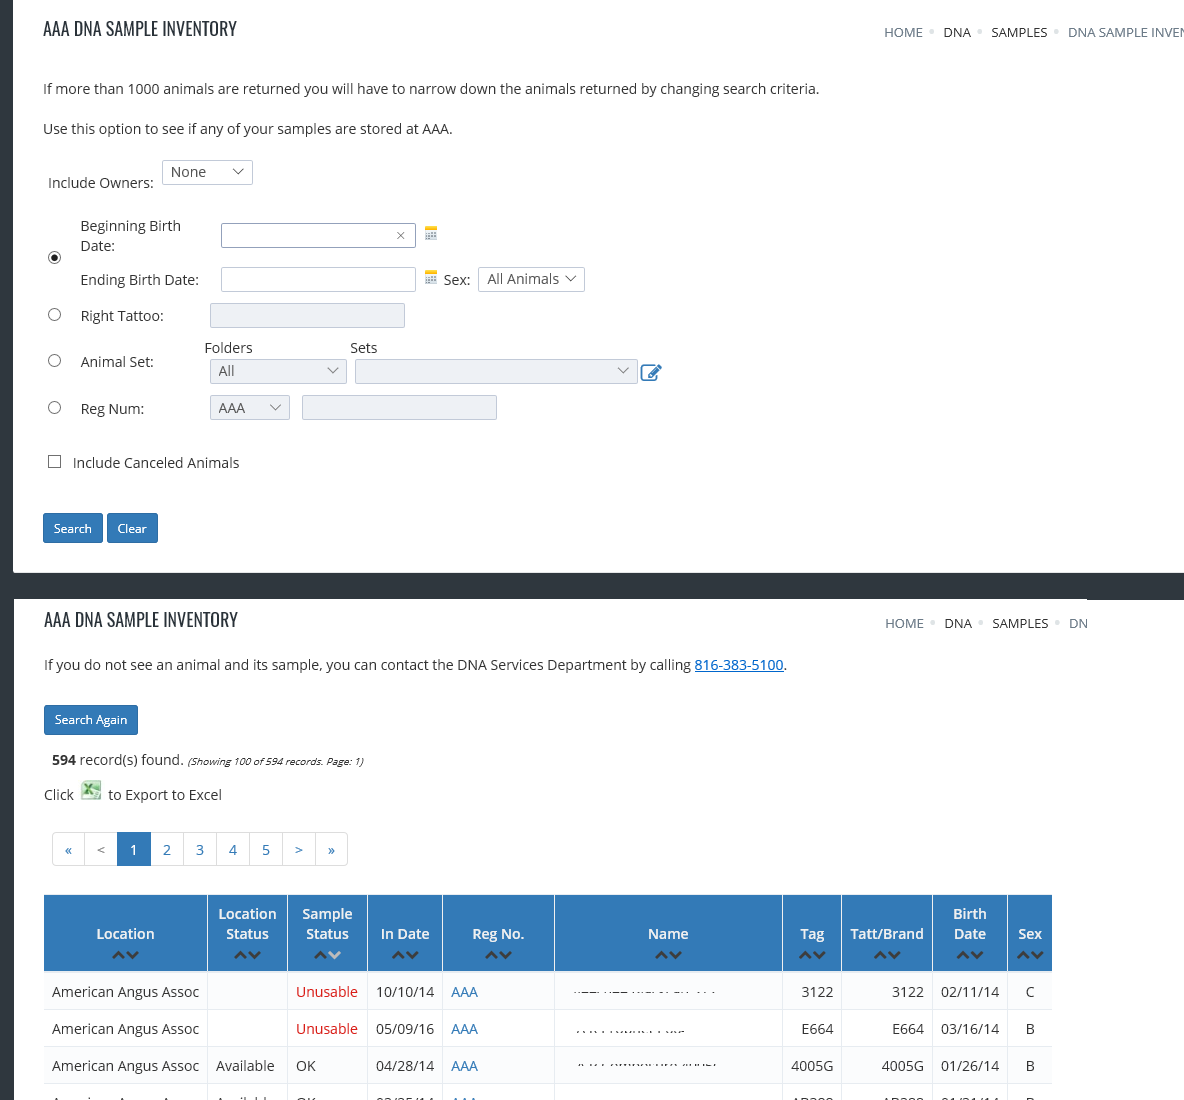
Task: Click the Clear button
Action: 132,528
